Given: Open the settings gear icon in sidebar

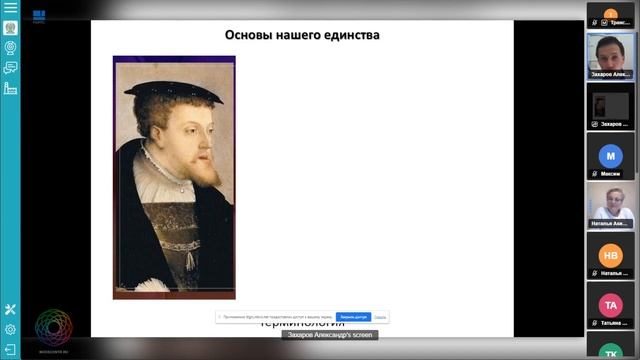Looking at the screenshot, I should (x=10, y=329).
